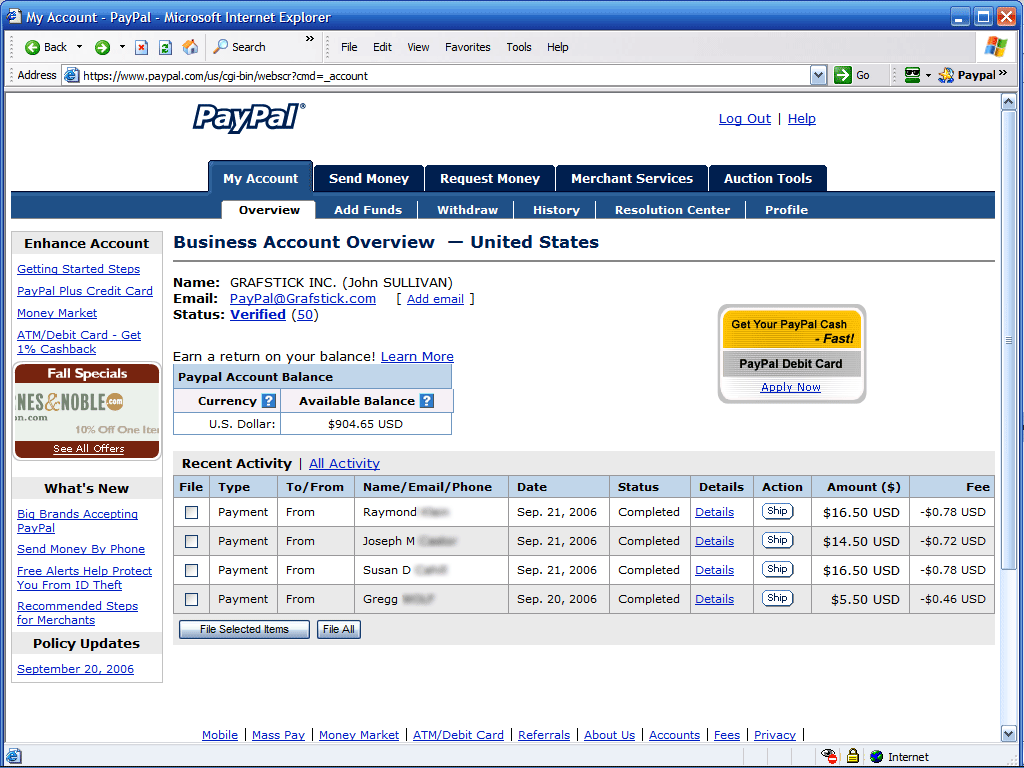
Task: Check the file box for Joseph's payment
Action: click(191, 541)
